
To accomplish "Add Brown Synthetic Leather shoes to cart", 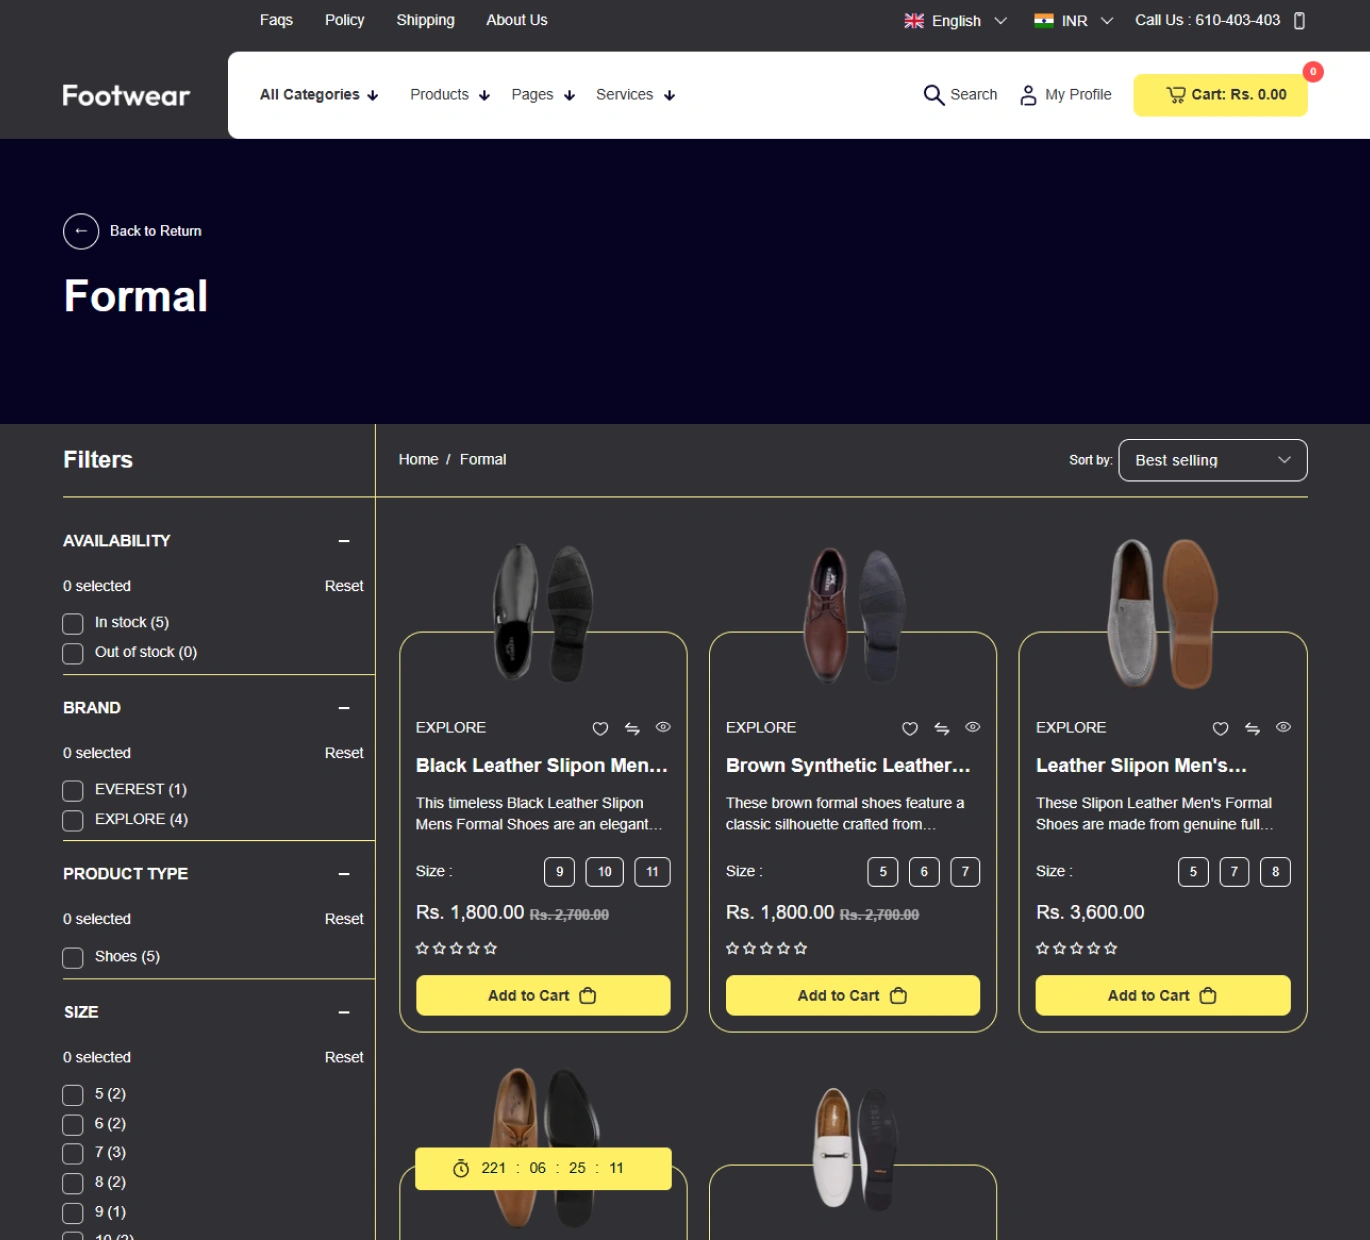I will coord(853,996).
